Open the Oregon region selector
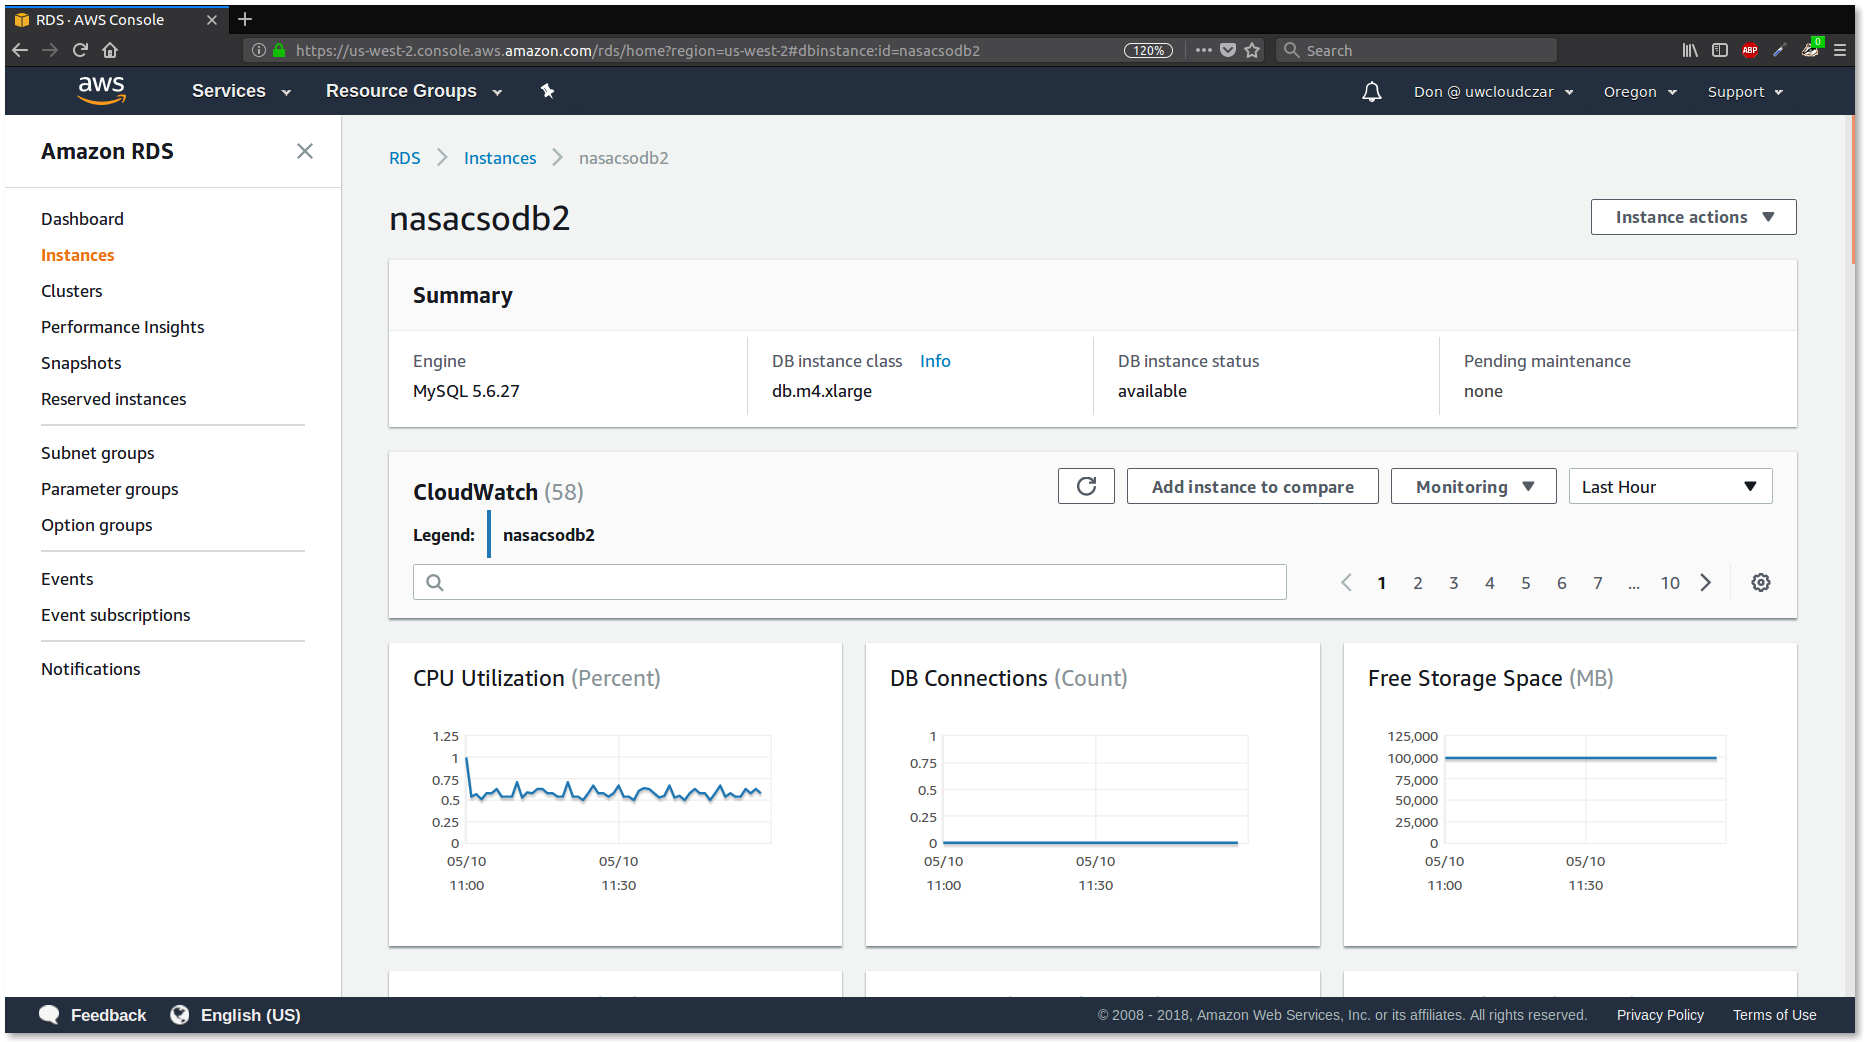This screenshot has width=1864, height=1042. click(1640, 92)
